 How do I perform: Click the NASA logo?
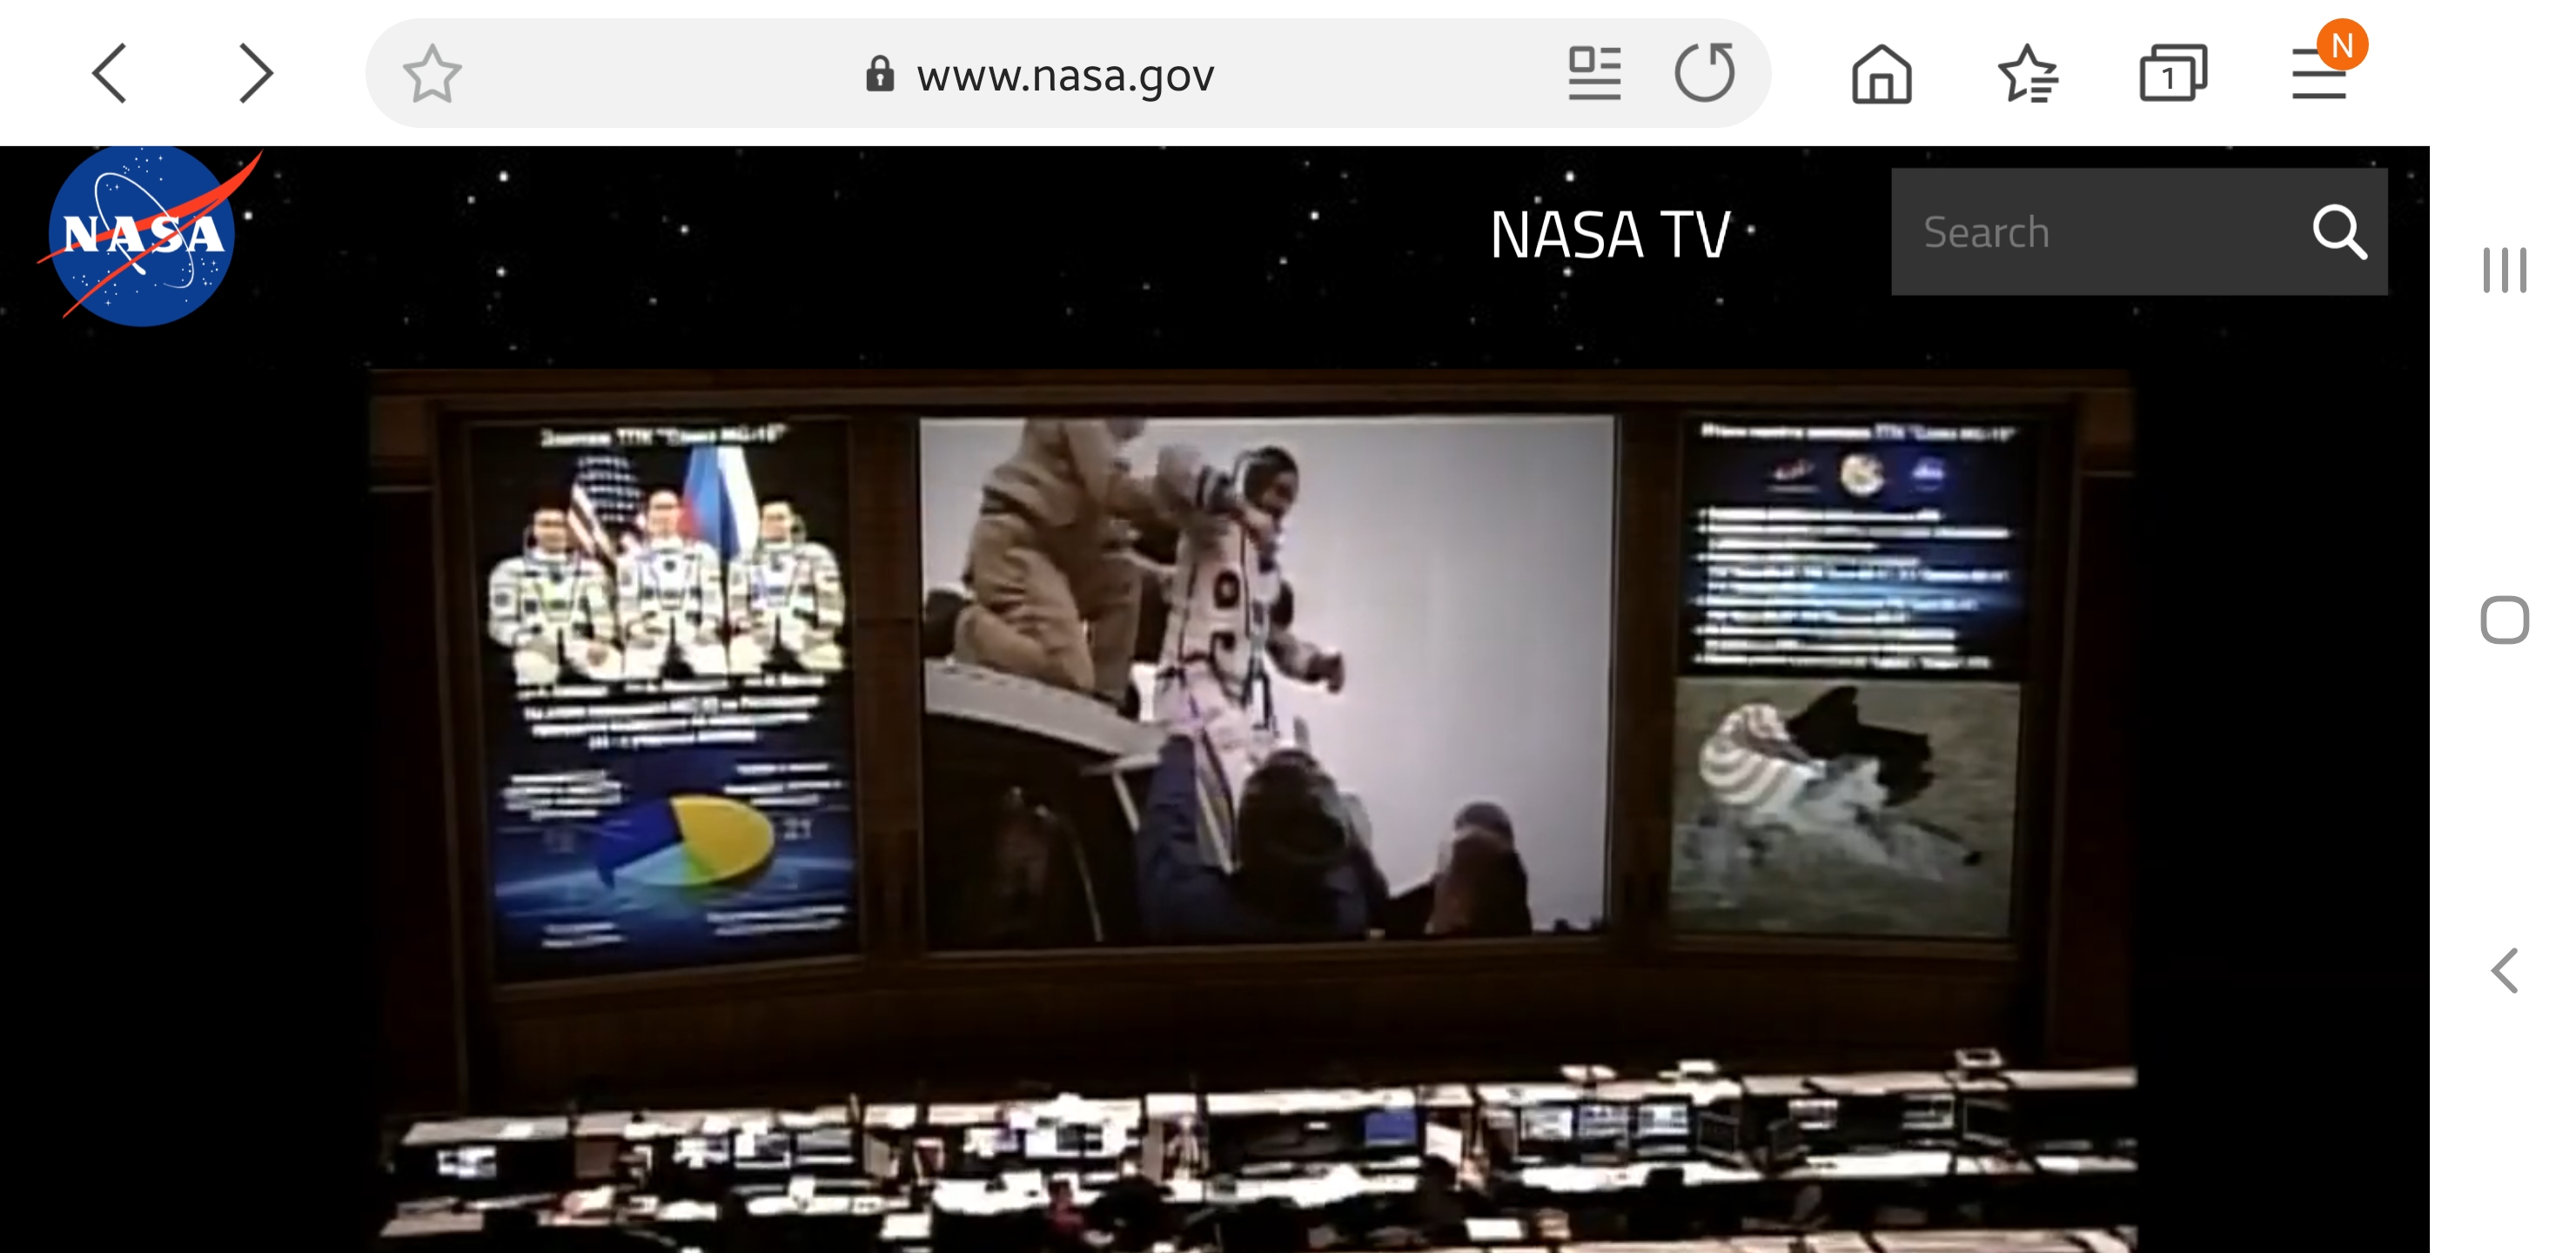click(x=142, y=236)
